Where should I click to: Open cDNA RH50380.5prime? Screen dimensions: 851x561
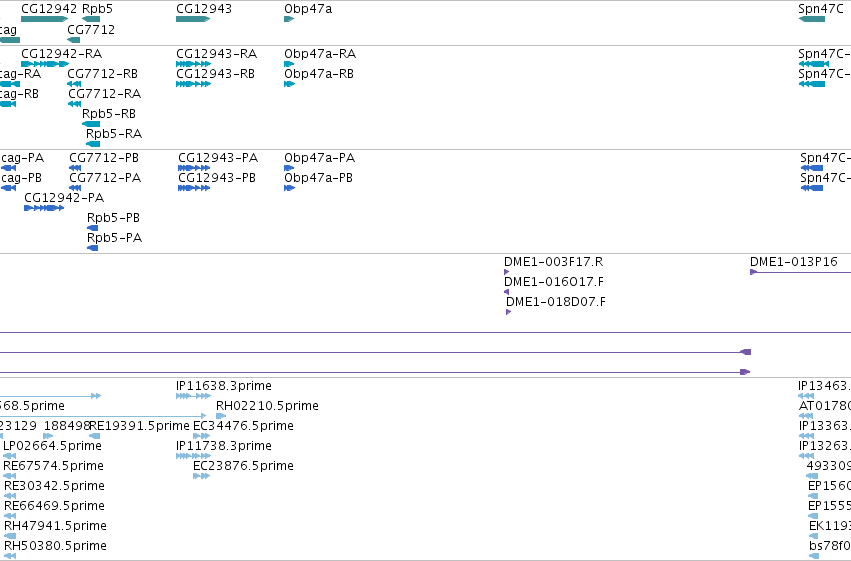(55, 546)
